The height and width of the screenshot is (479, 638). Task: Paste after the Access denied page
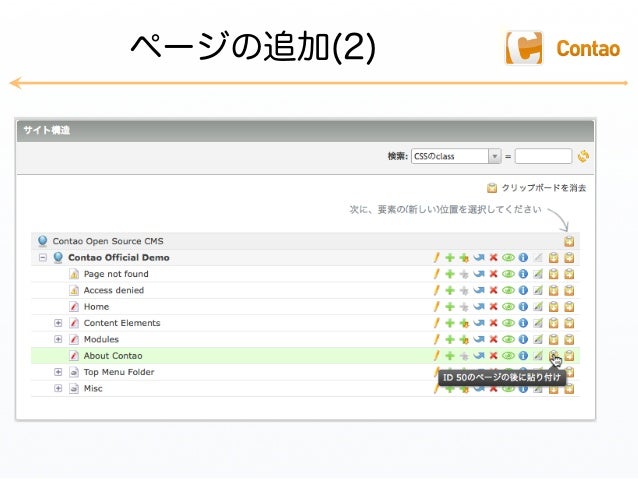[x=553, y=290]
